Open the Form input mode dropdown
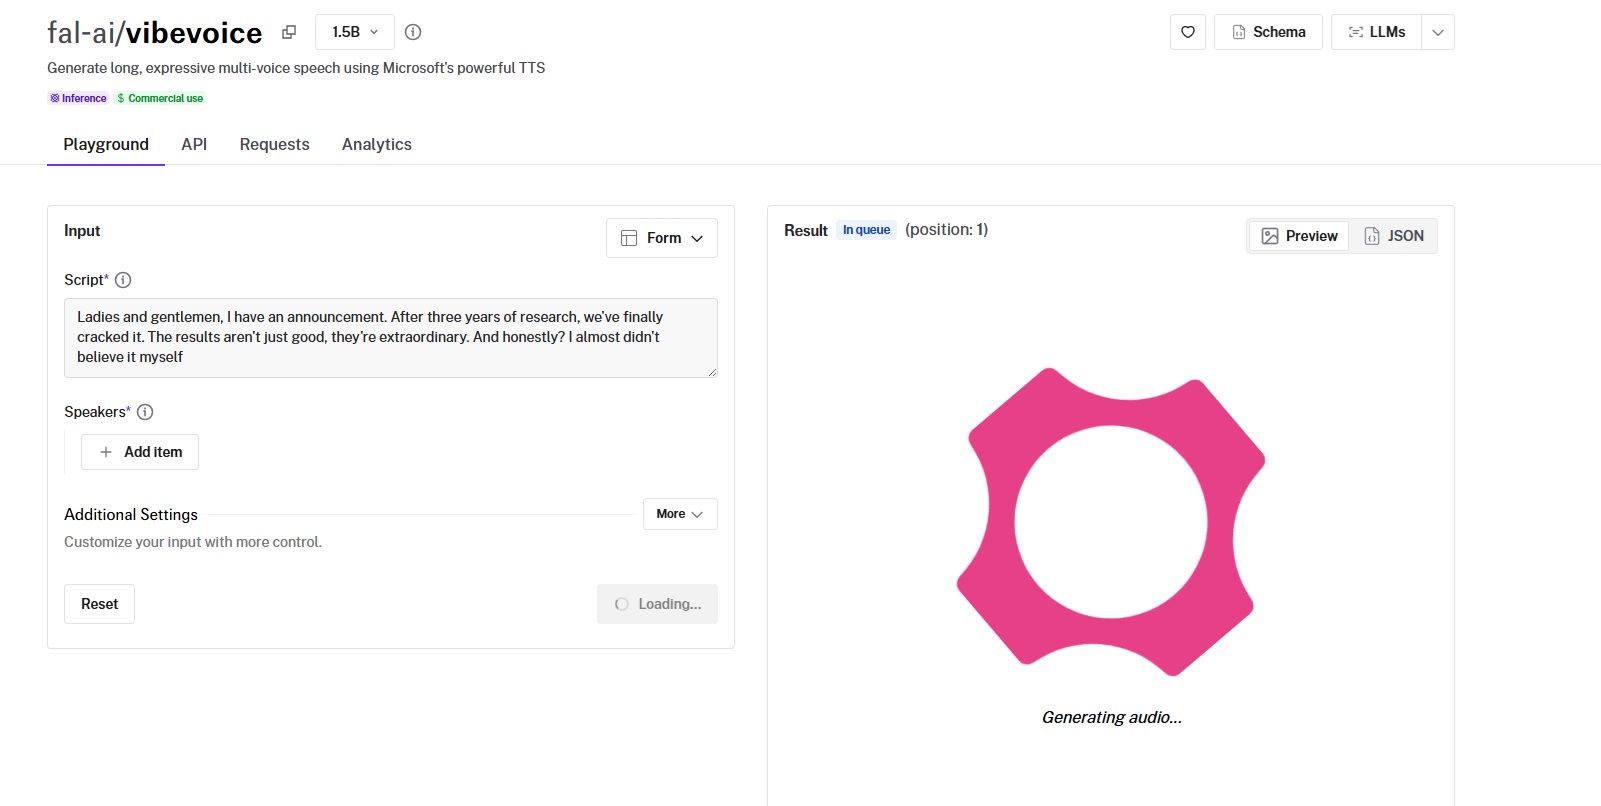The image size is (1601, 806). coord(661,238)
